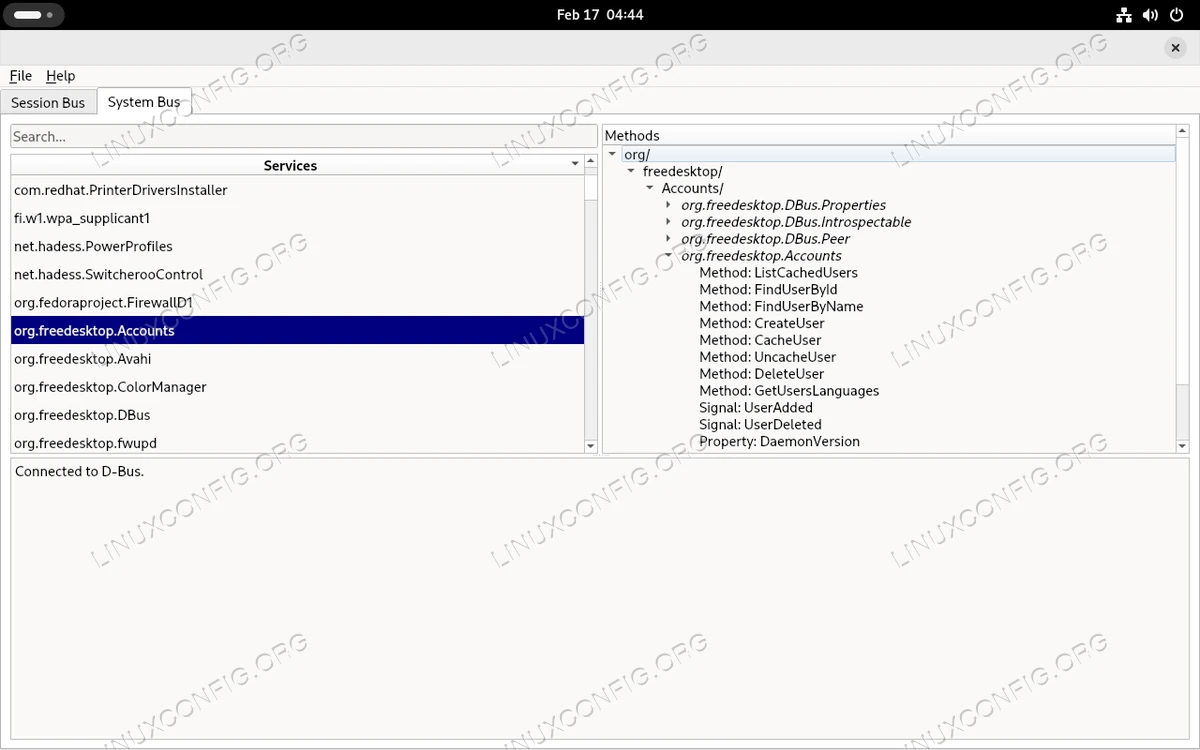Screen dimensions: 1200x750
Task: Select Method: CreateUser
Action: click(762, 323)
